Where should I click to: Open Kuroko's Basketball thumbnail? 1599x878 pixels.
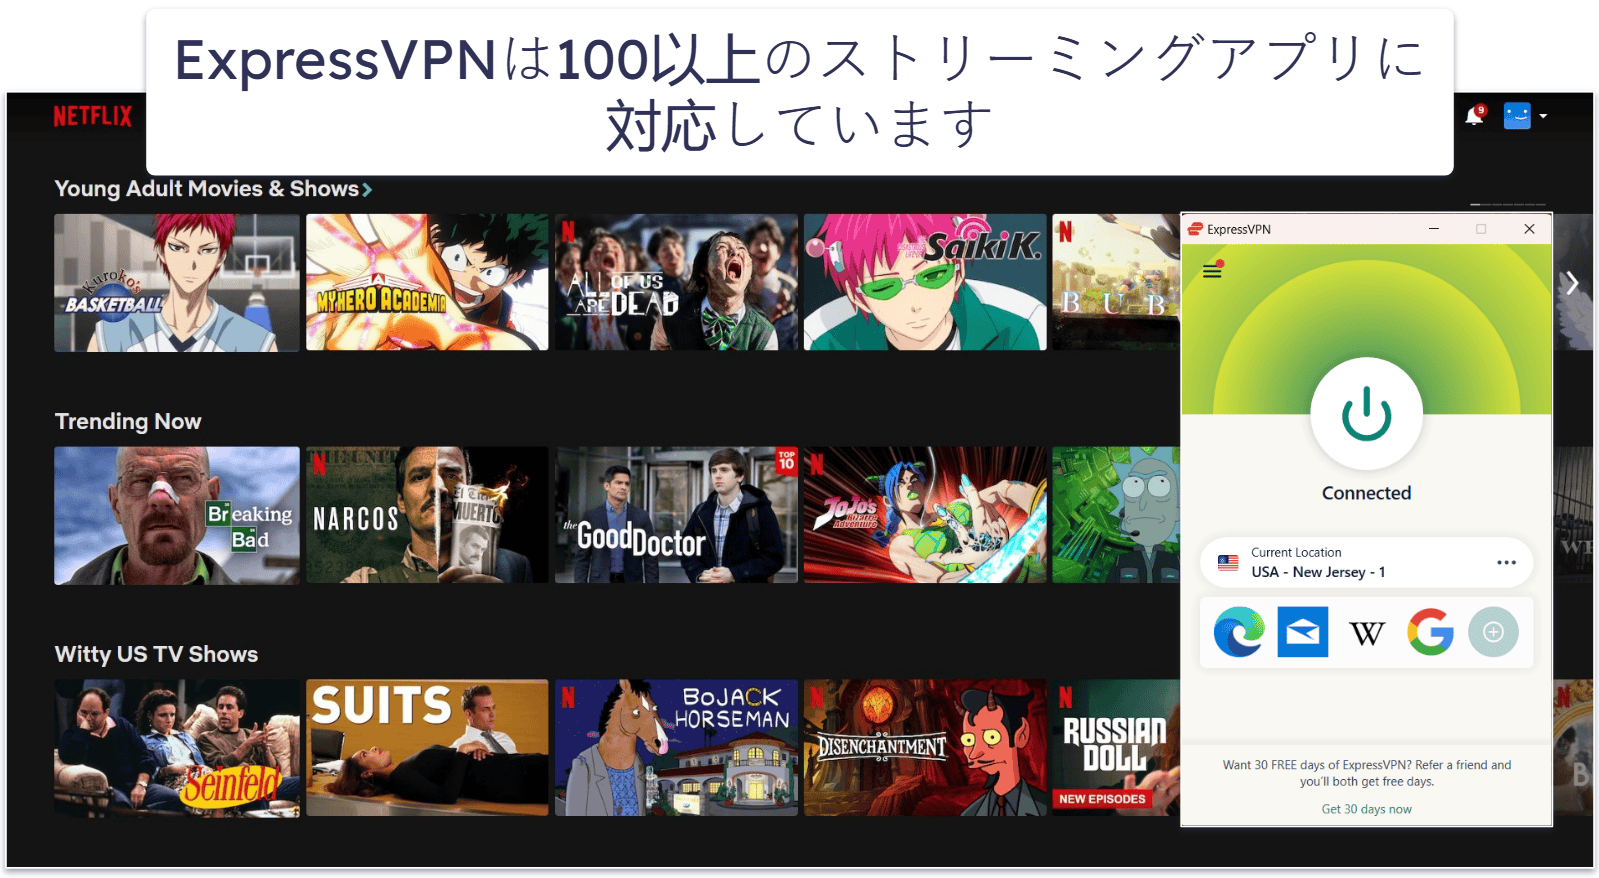[177, 283]
